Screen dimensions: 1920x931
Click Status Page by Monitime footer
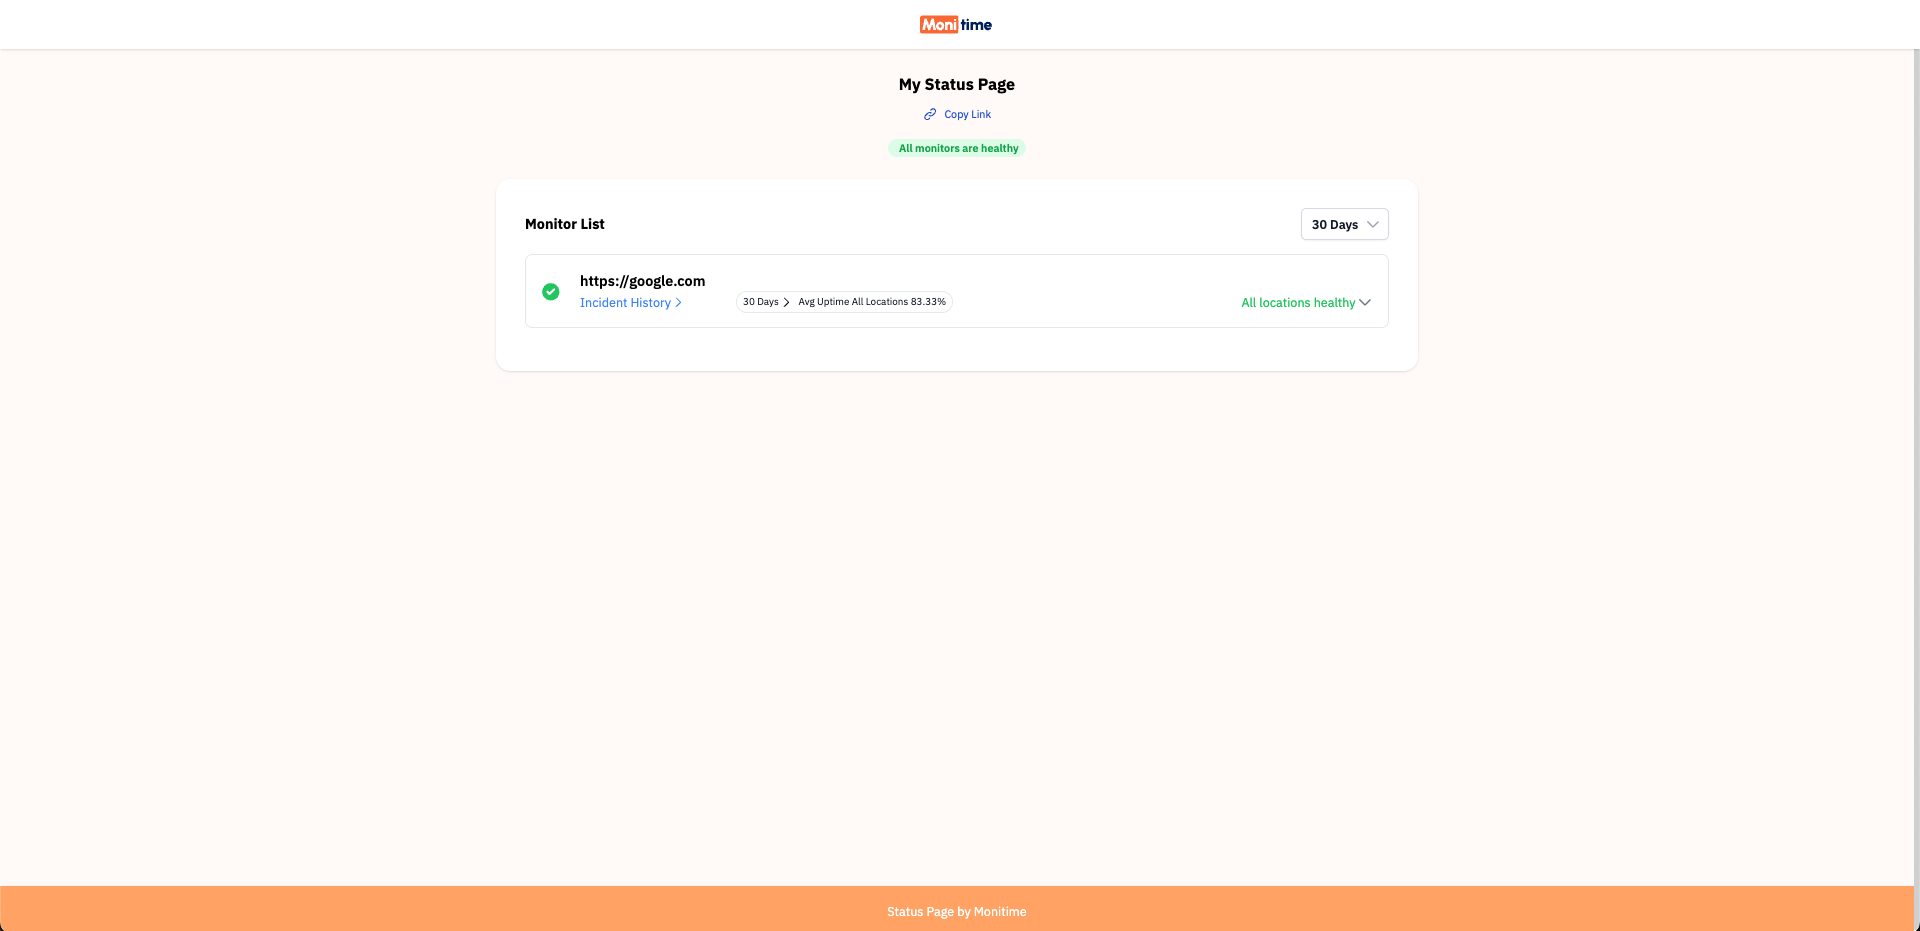(x=956, y=912)
